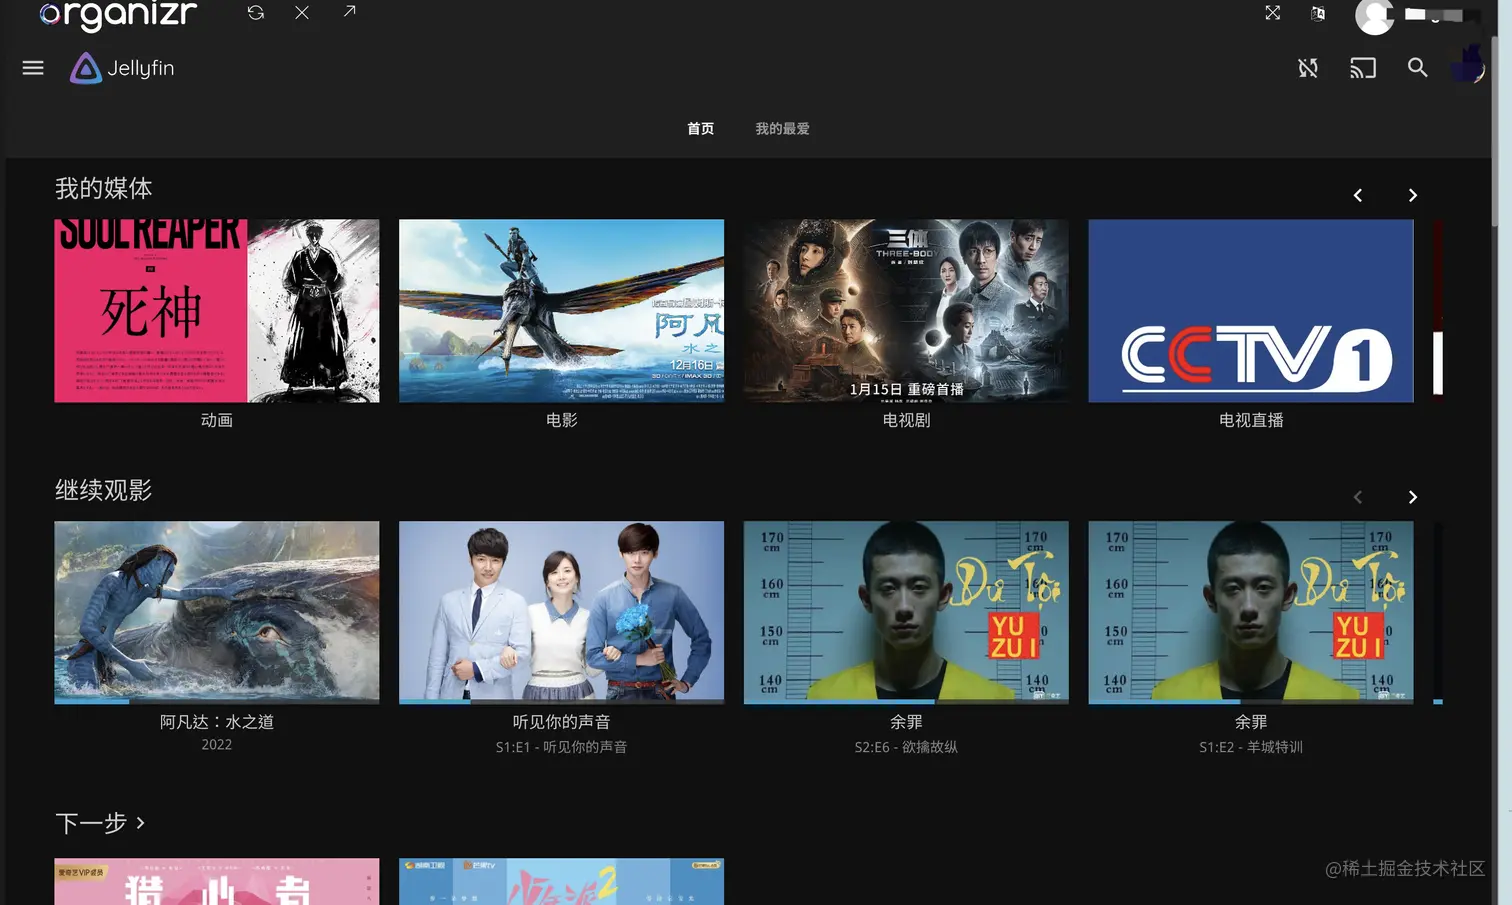Click the page vertical scrollbar
1512x905 pixels.
1496,130
